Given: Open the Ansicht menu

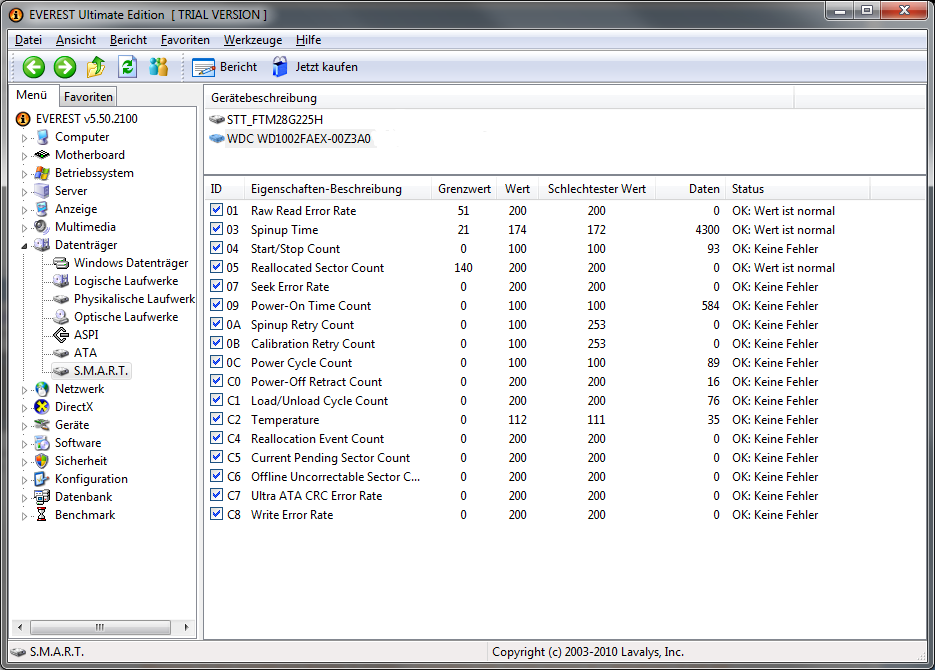Looking at the screenshot, I should pos(76,40).
